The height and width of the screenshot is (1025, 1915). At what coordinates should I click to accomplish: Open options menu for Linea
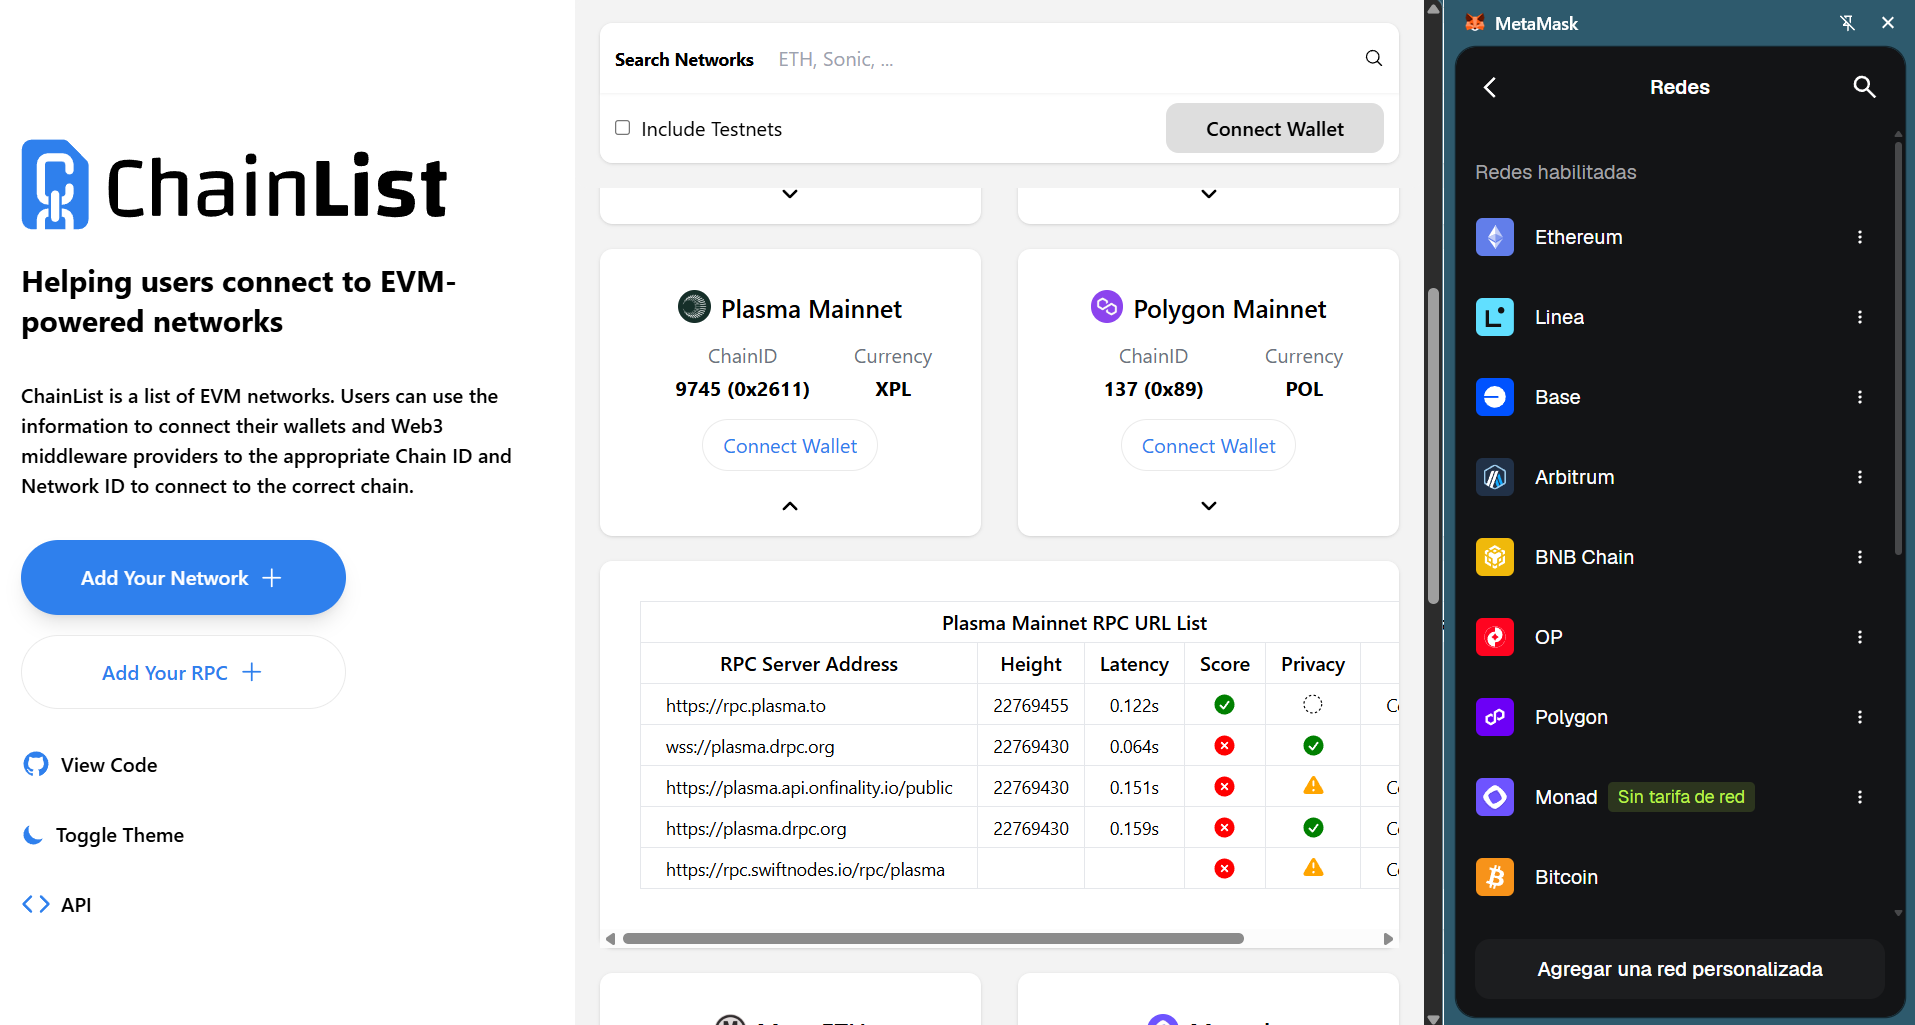(1860, 317)
